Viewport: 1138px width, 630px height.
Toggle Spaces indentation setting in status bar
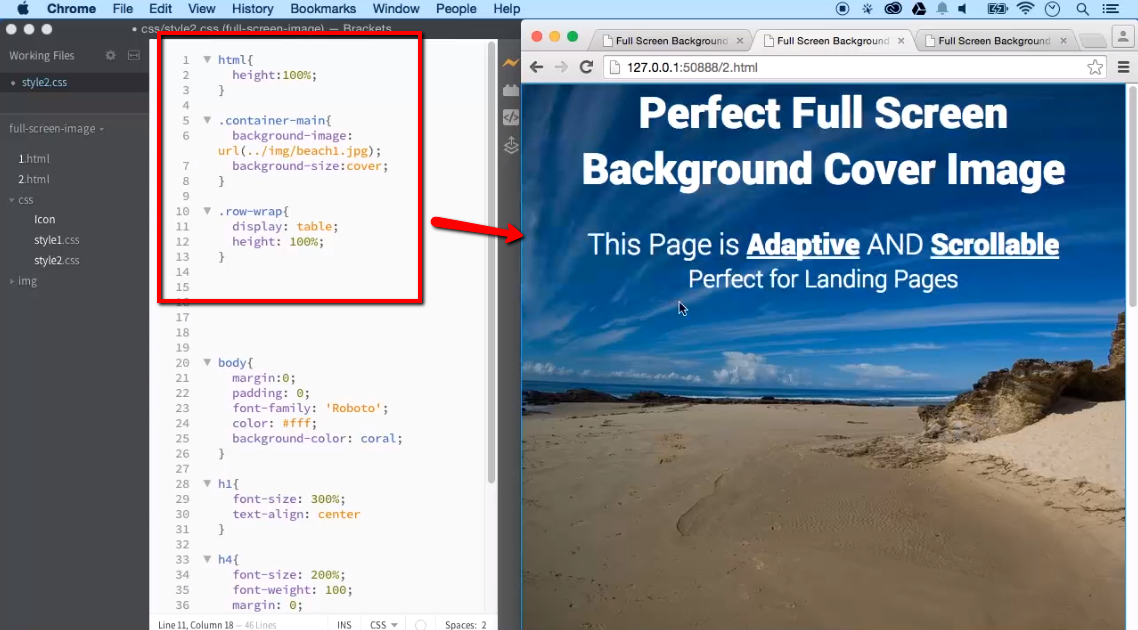coord(465,624)
